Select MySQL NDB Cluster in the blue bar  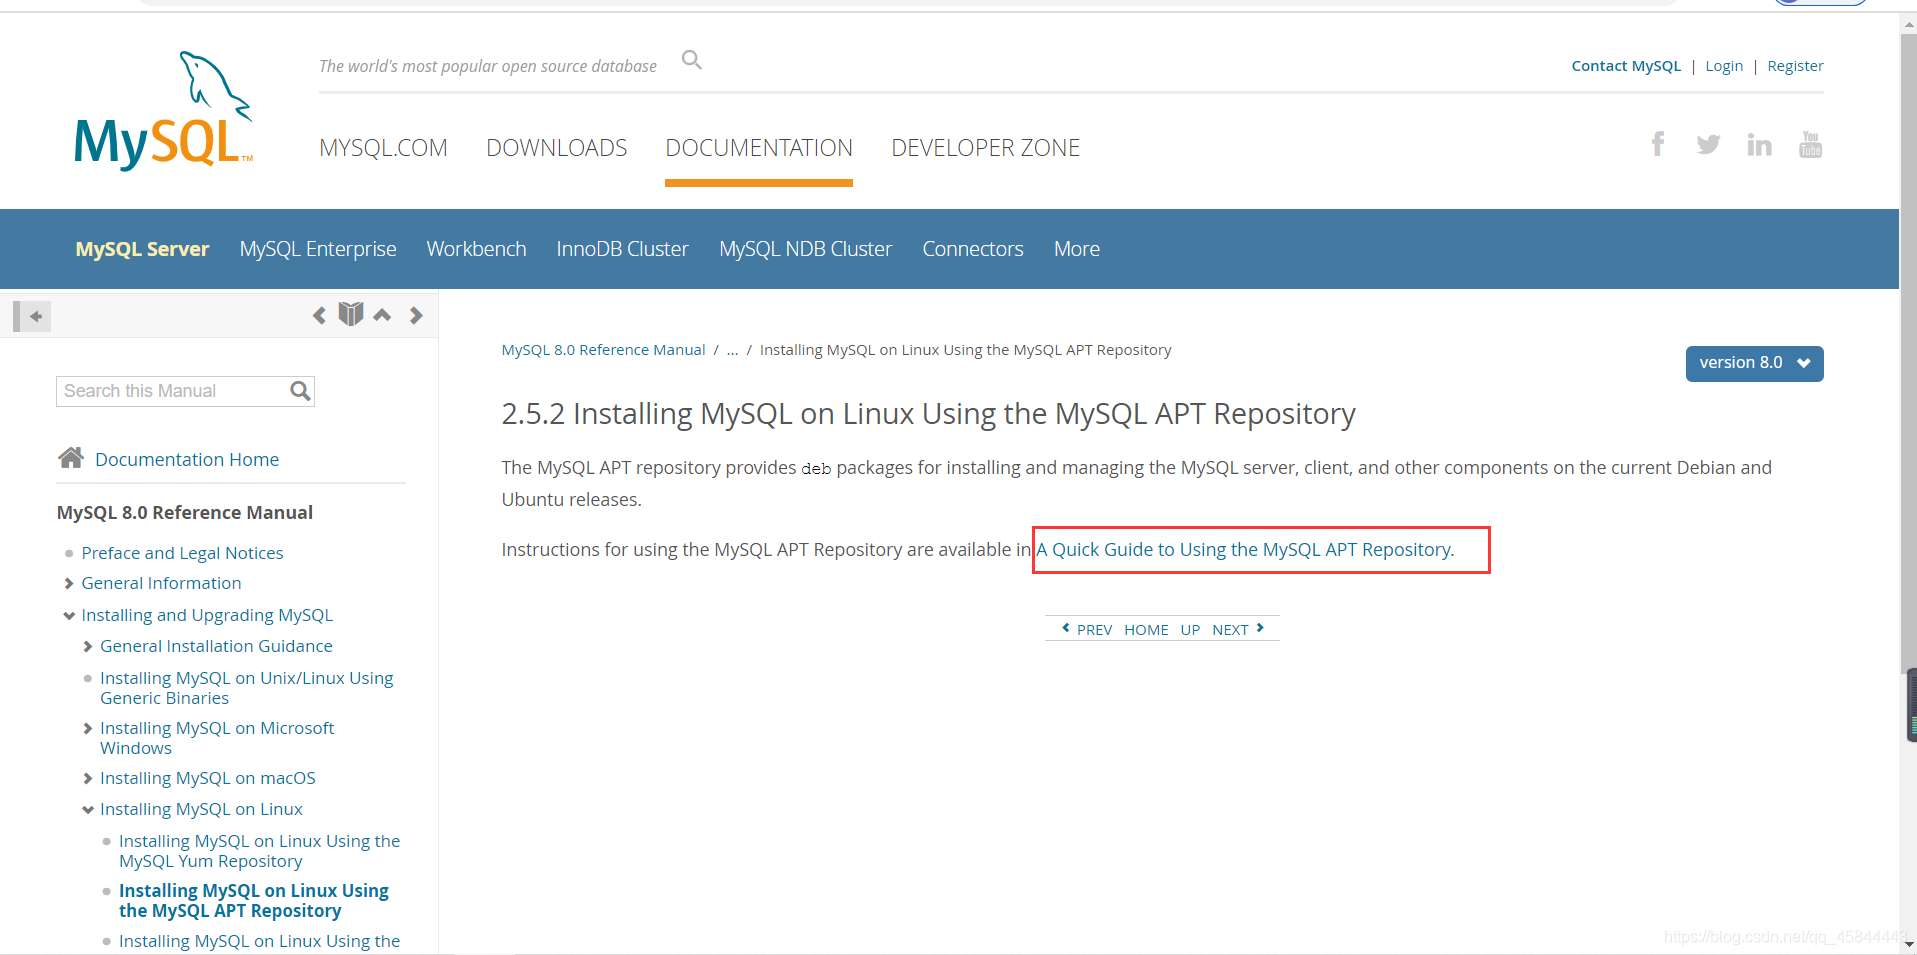[805, 249]
